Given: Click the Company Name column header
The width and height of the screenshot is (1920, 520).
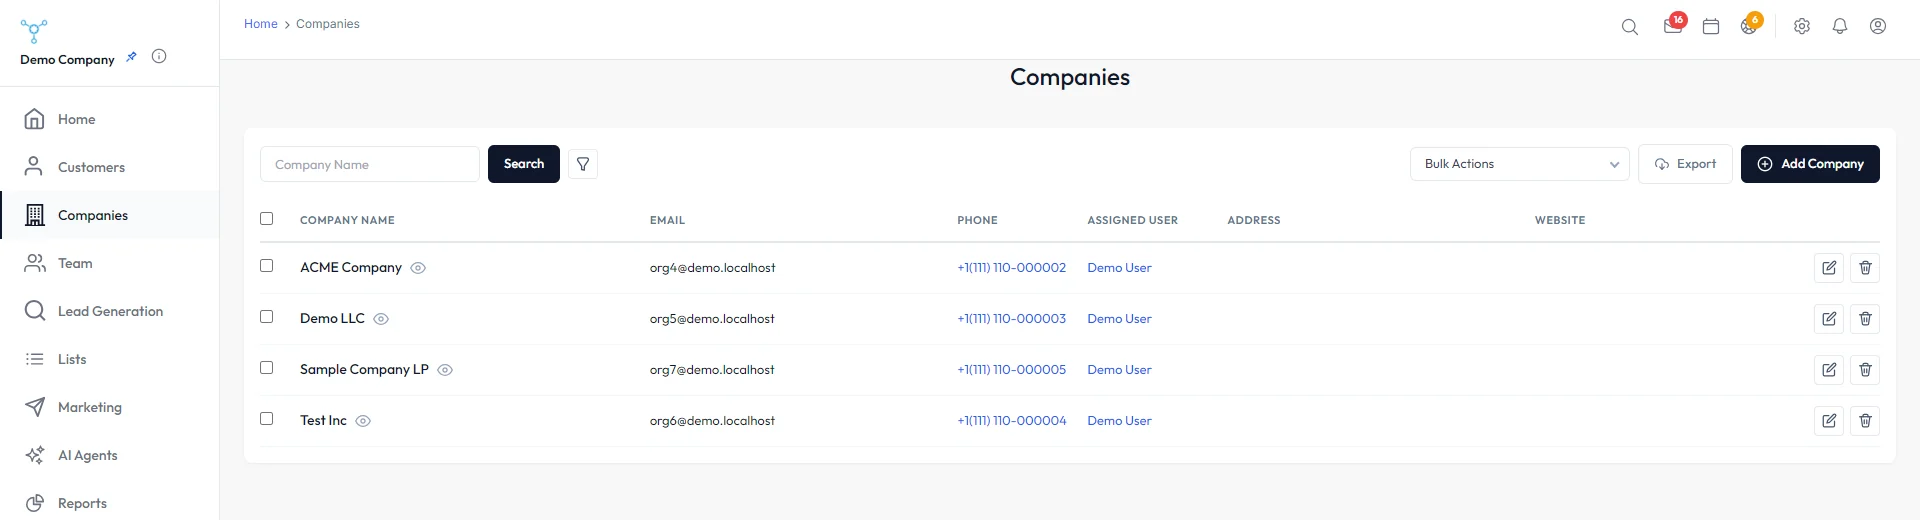Looking at the screenshot, I should (347, 220).
